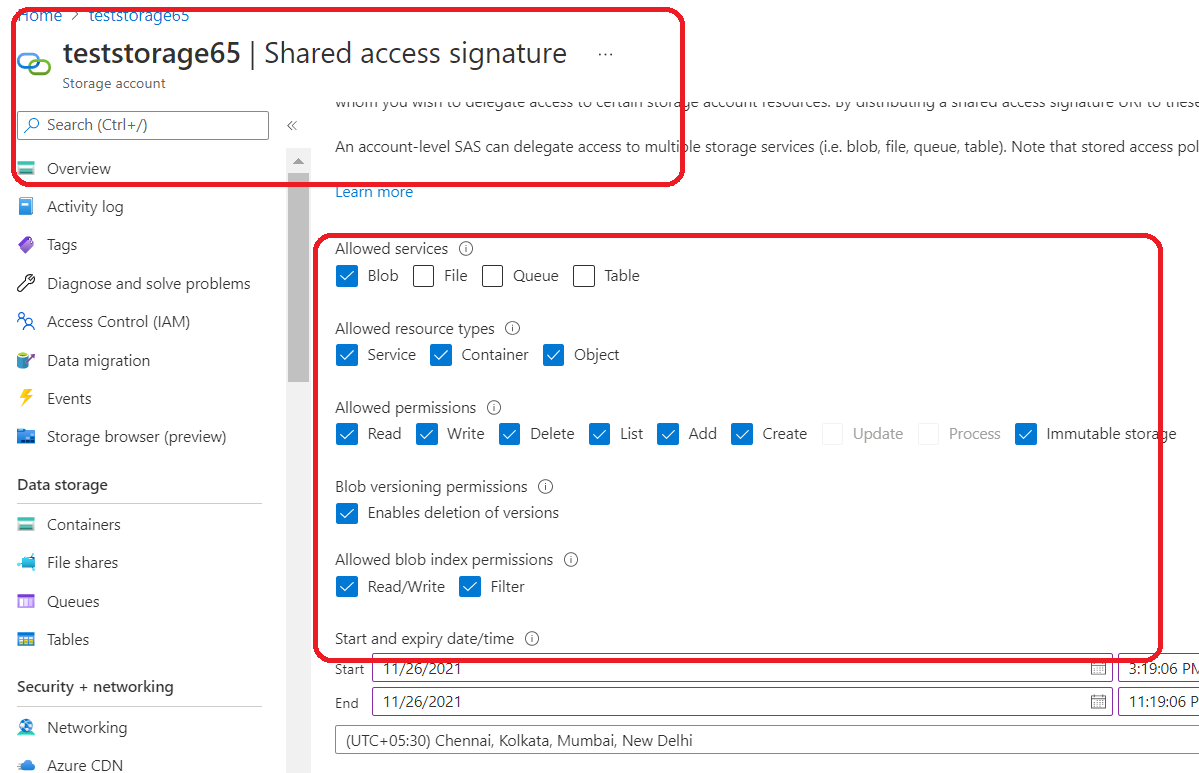This screenshot has height=773, width=1199.
Task: Click the Data migration bucket icon
Action: tap(26, 360)
